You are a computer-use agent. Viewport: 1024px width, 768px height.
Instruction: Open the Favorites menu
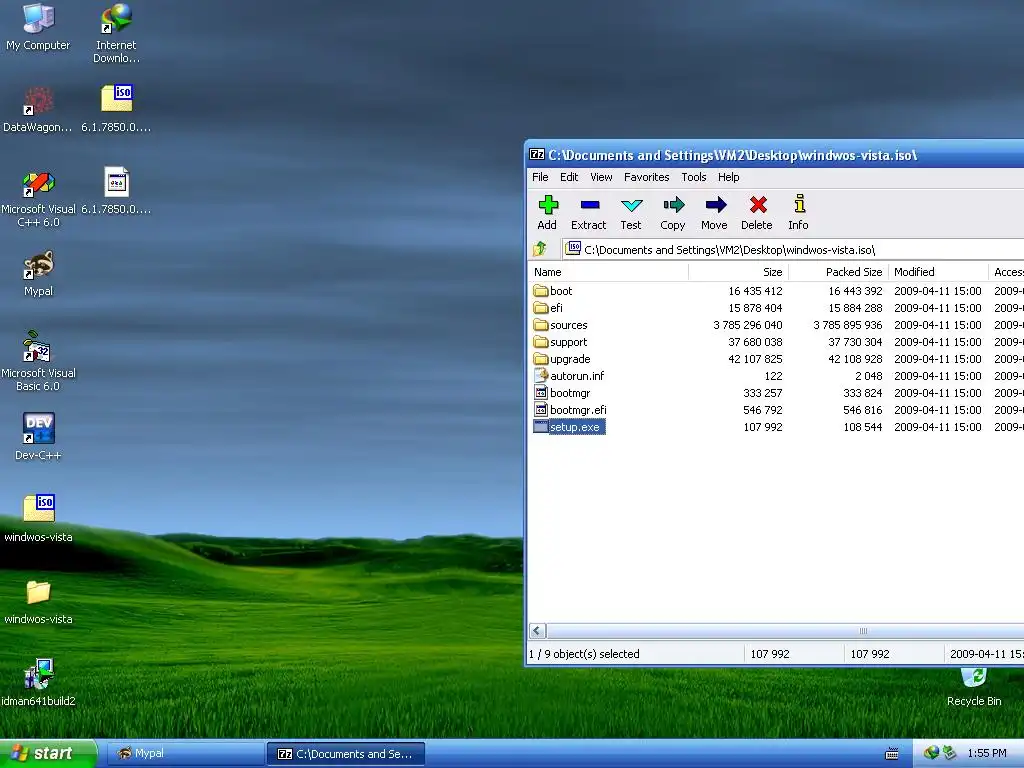click(x=647, y=177)
